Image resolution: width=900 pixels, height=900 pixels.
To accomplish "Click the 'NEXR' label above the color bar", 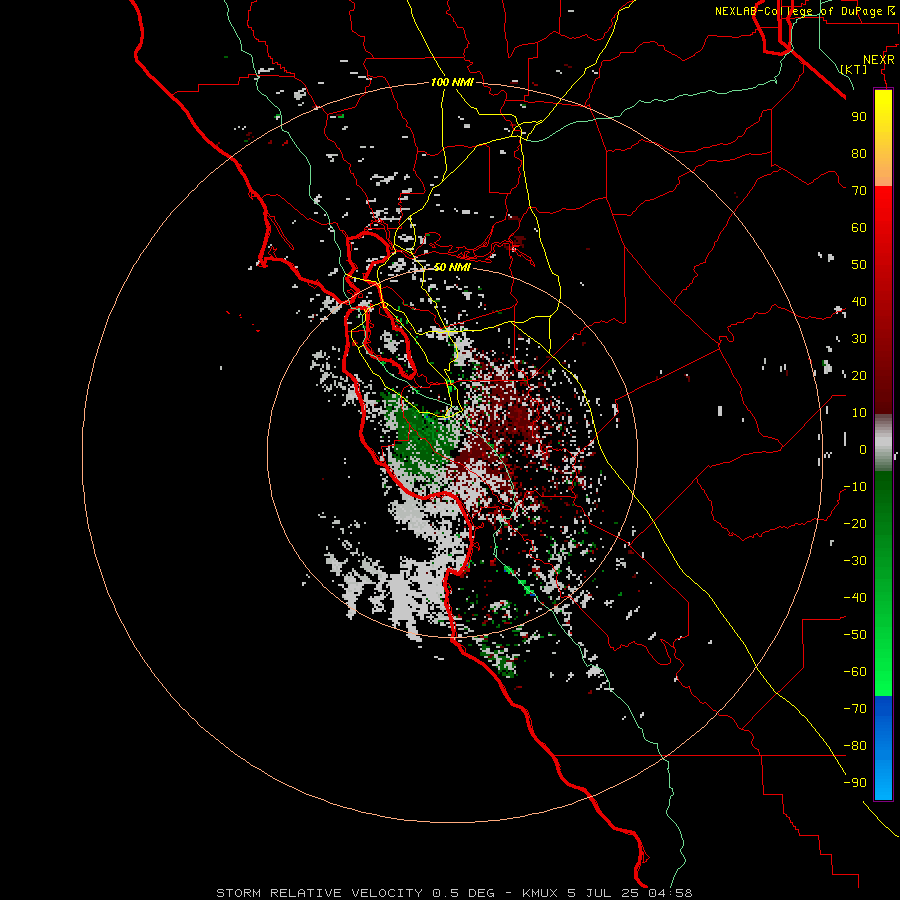I will 879,60.
